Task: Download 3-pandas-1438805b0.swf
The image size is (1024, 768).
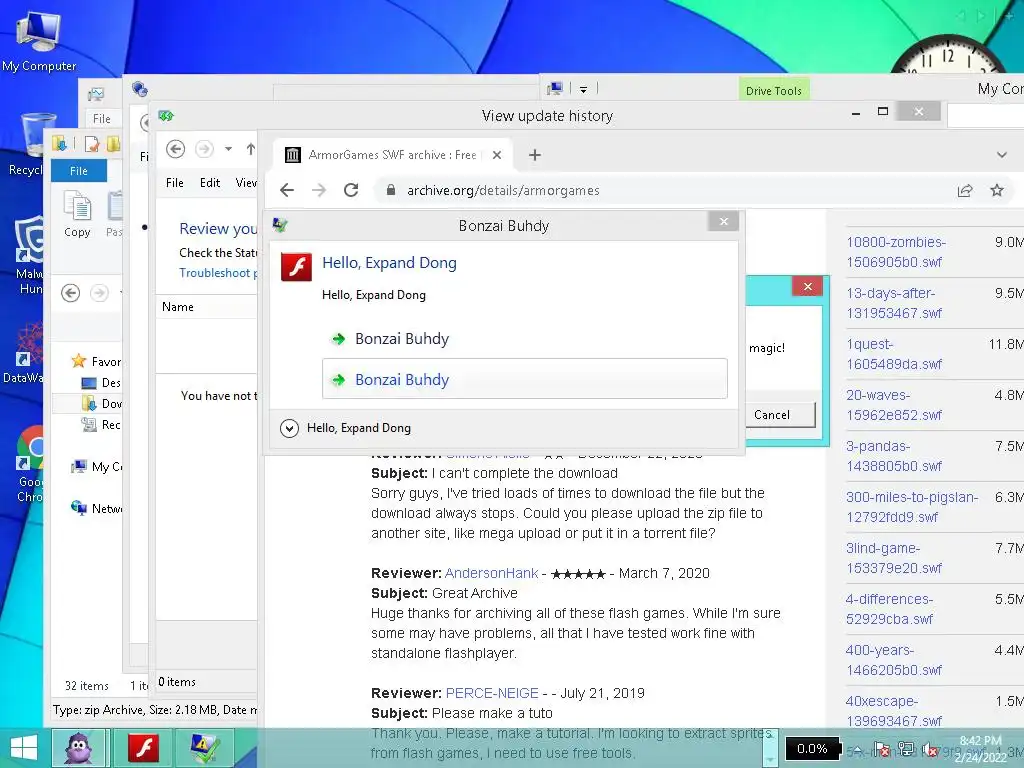Action: pos(894,456)
